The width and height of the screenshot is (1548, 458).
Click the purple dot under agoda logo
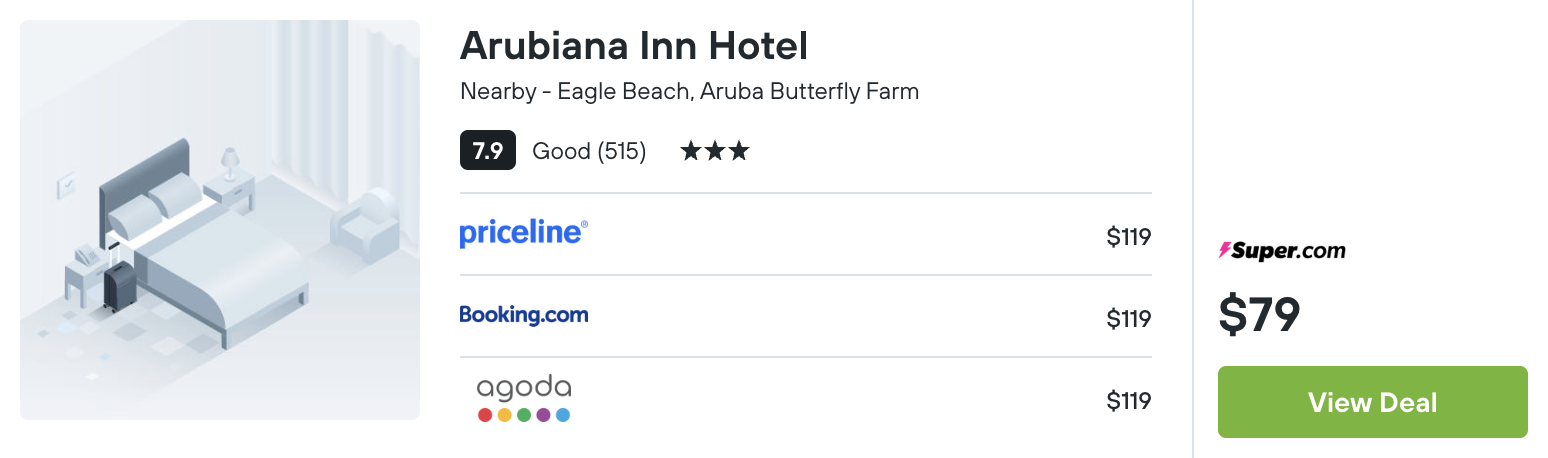tap(543, 414)
